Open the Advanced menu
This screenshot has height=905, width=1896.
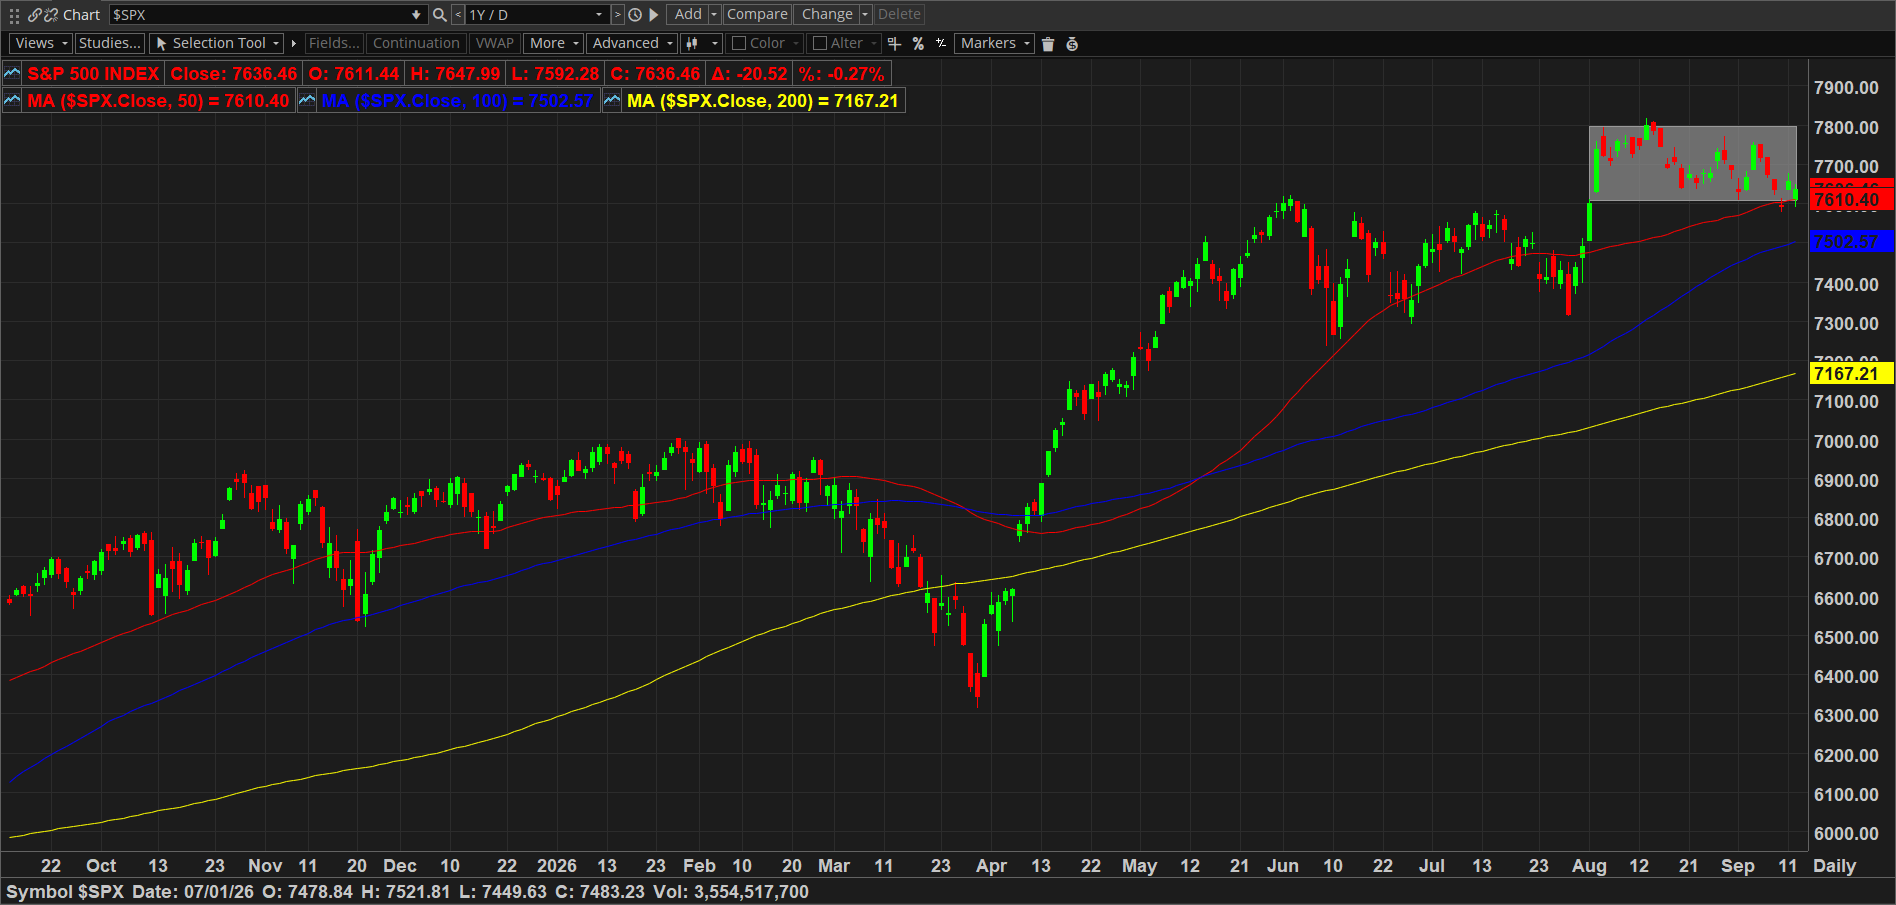pyautogui.click(x=632, y=44)
